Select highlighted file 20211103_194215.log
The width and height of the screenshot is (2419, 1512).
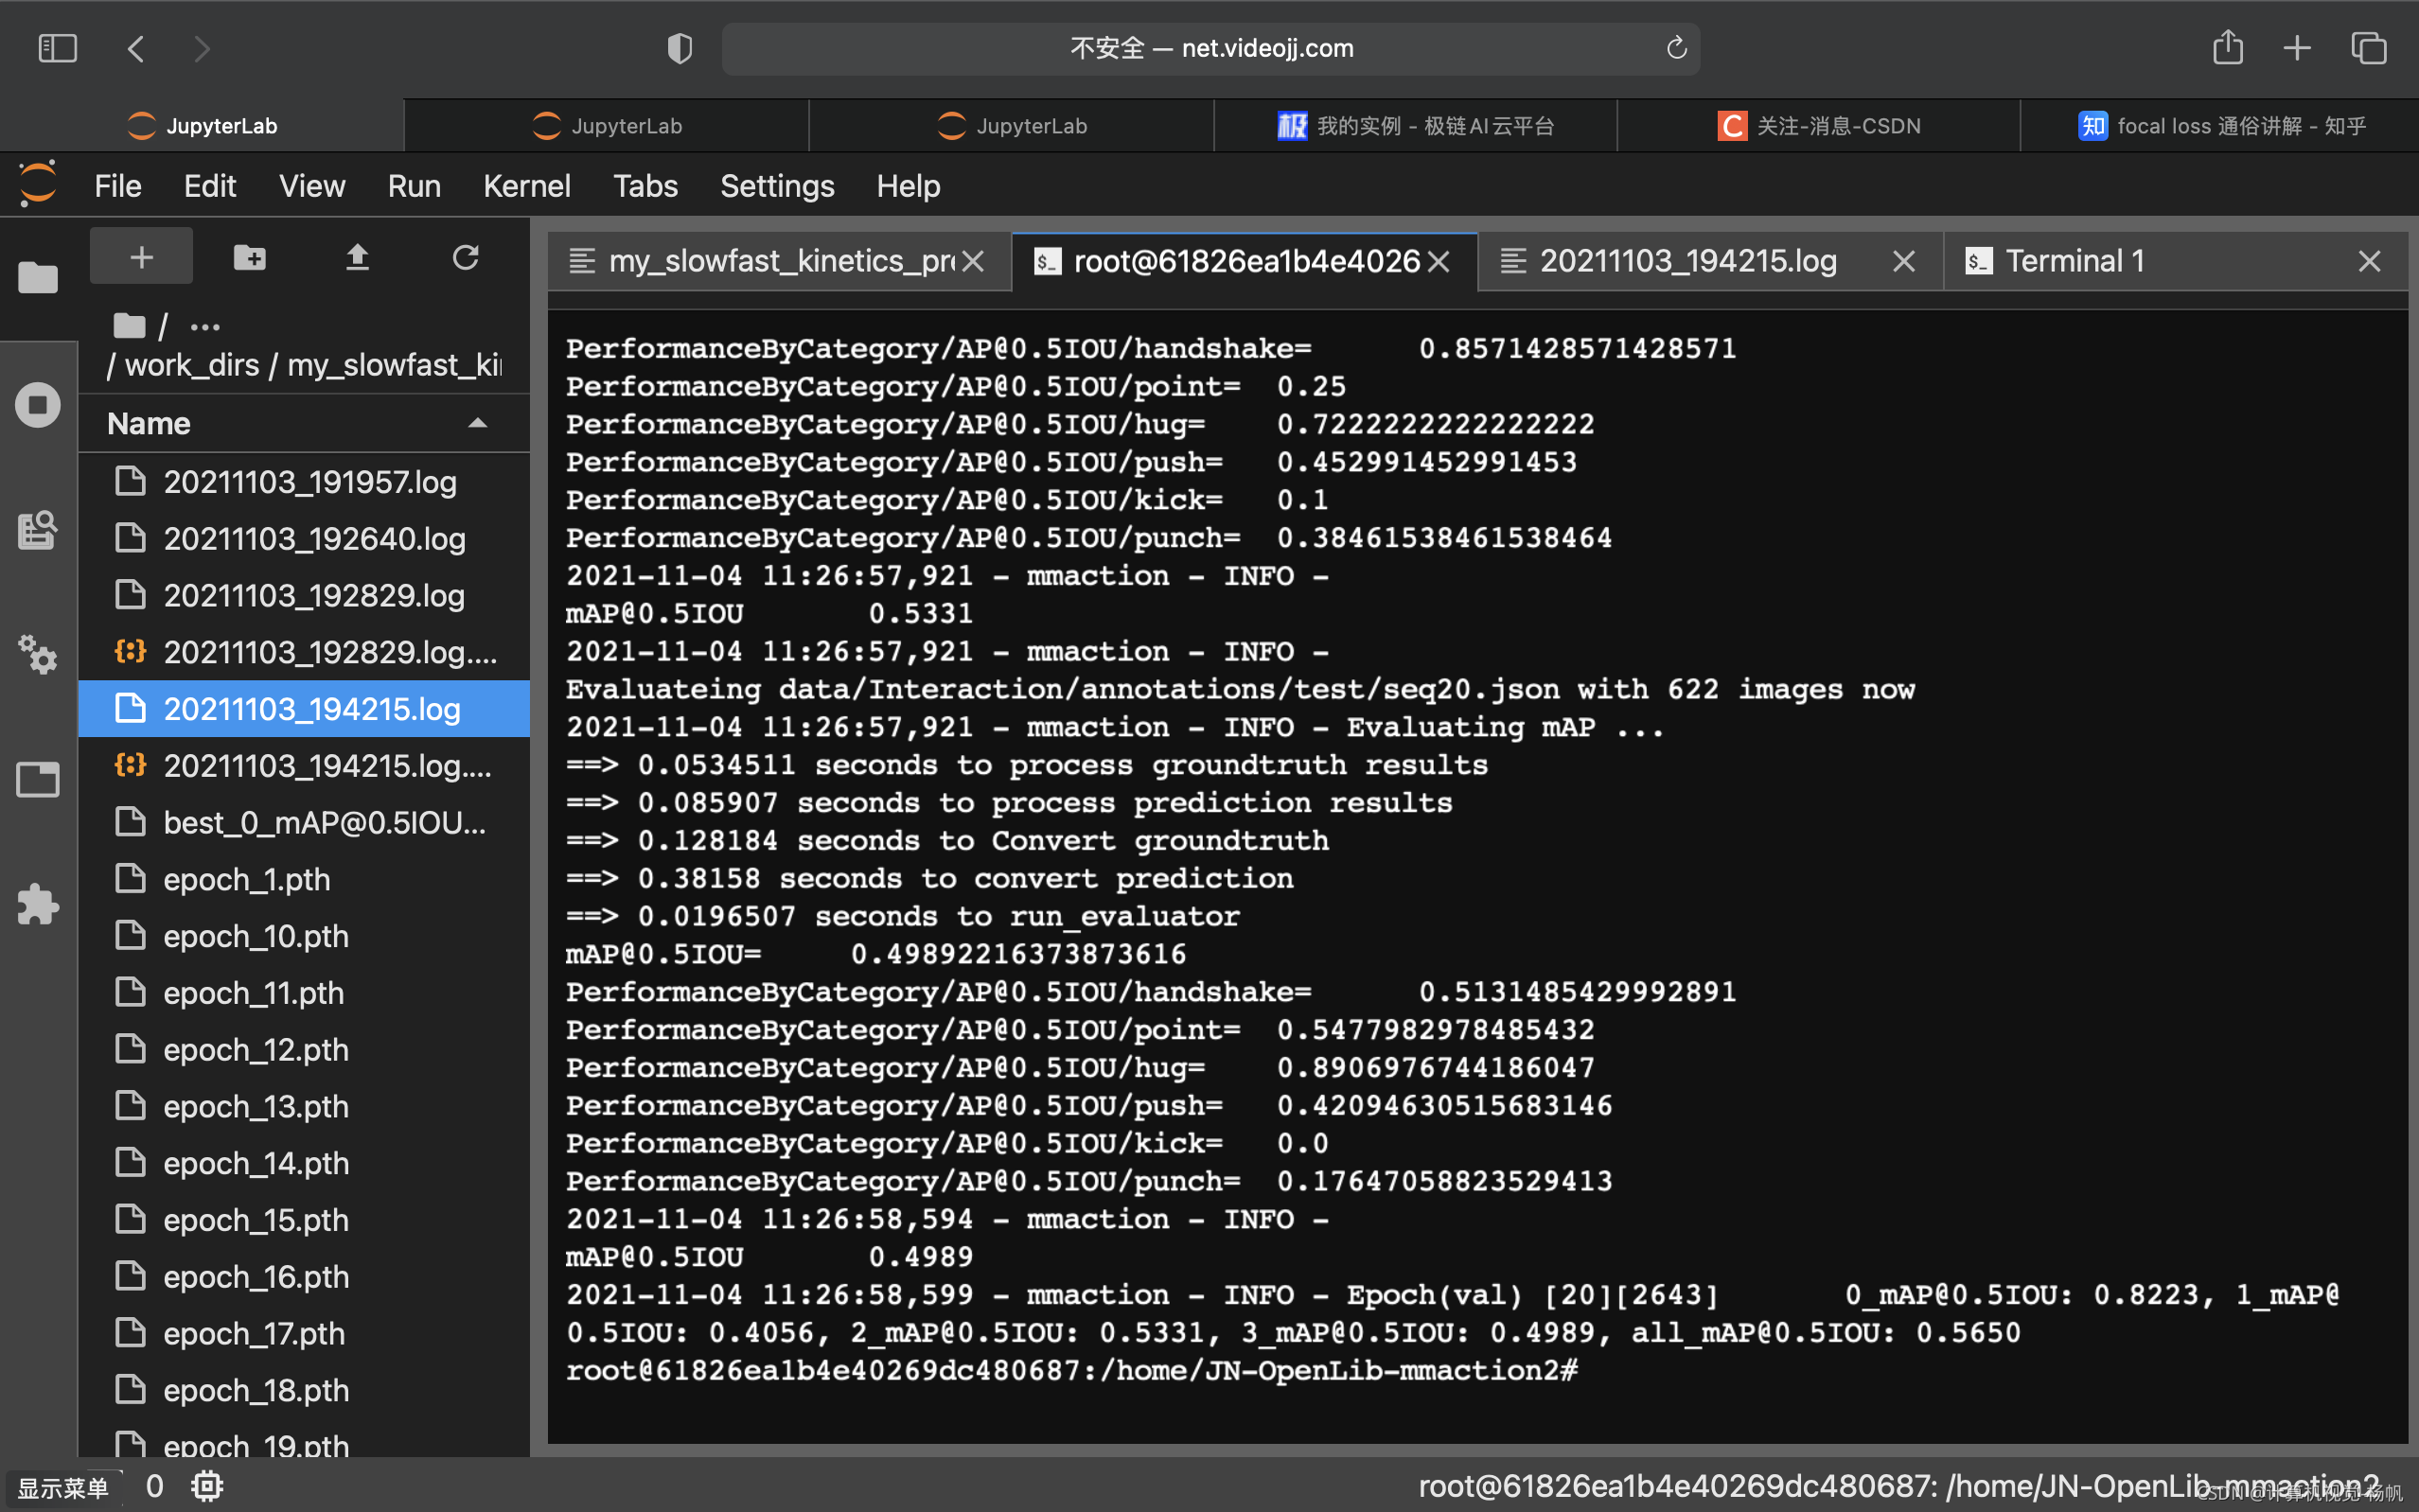point(304,709)
